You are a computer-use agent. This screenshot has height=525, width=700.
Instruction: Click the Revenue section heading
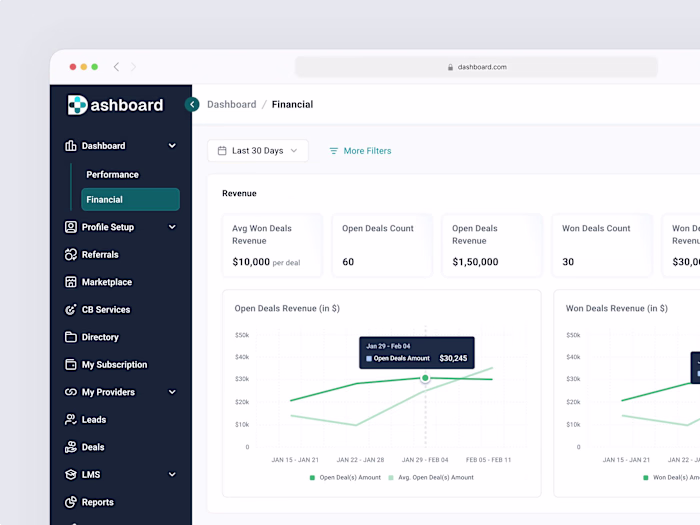[x=239, y=193]
